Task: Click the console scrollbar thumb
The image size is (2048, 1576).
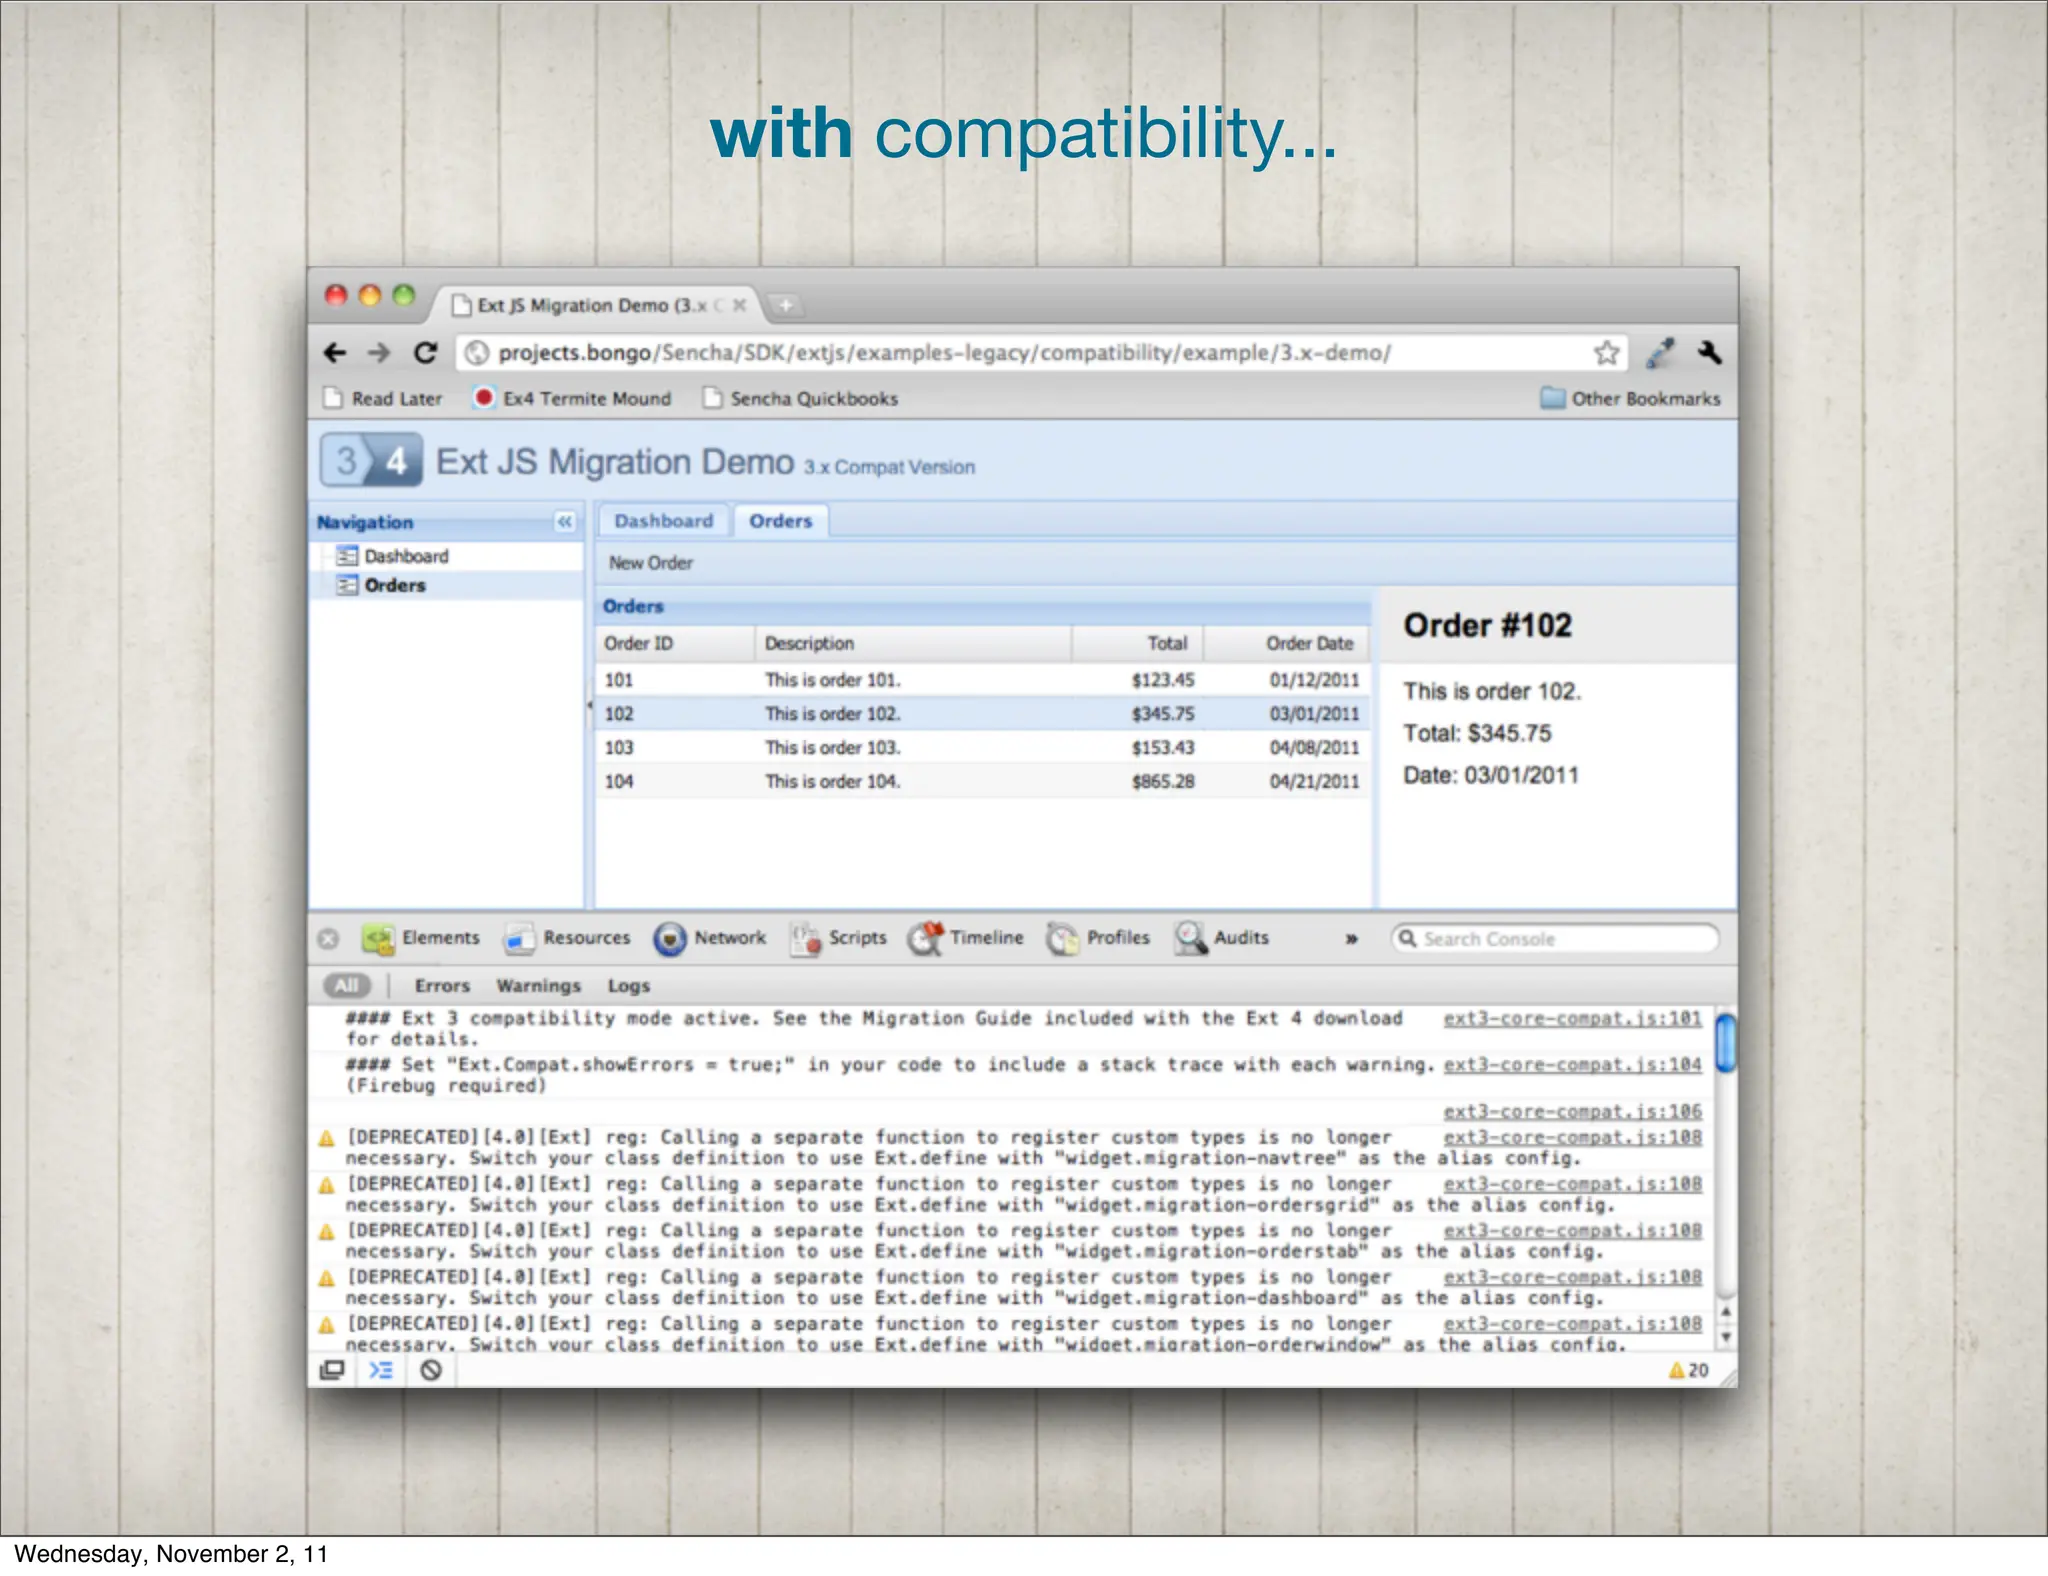Action: 1725,1042
